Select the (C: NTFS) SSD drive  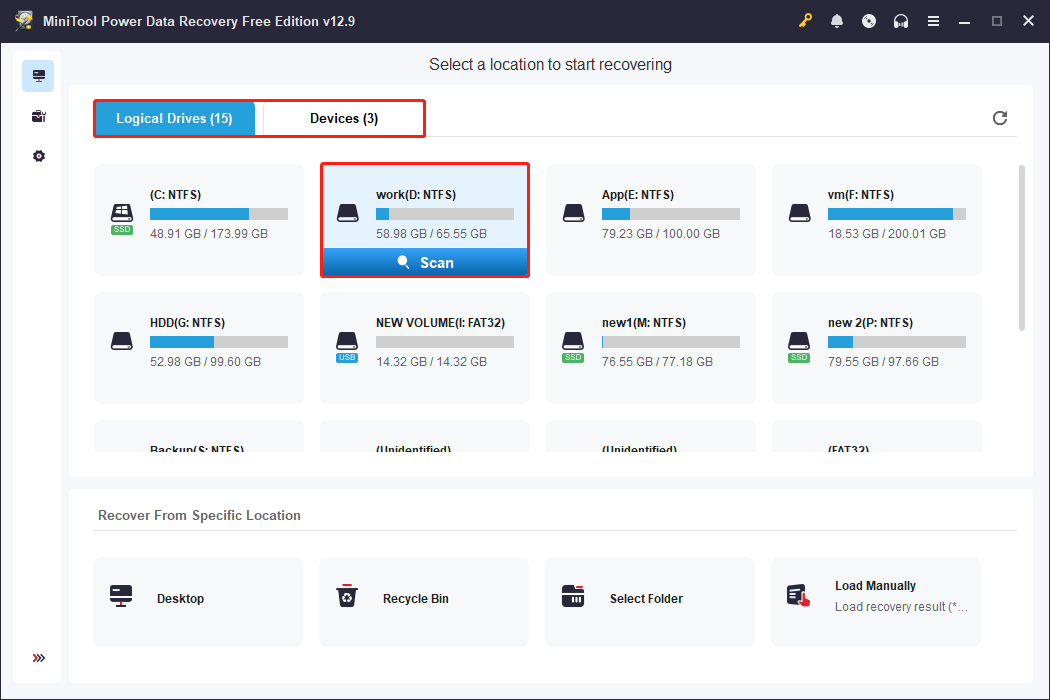click(x=199, y=220)
